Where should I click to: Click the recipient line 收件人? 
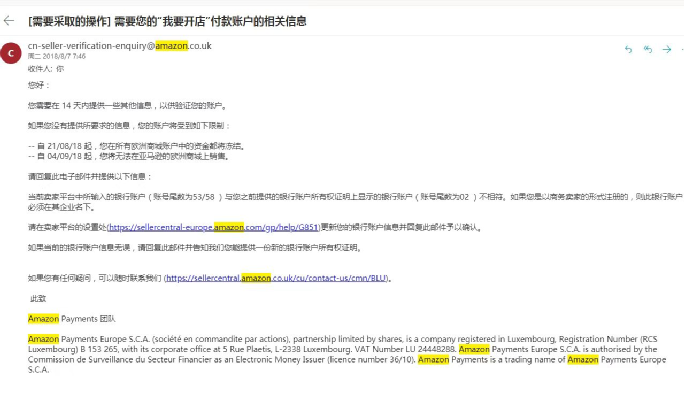point(46,69)
